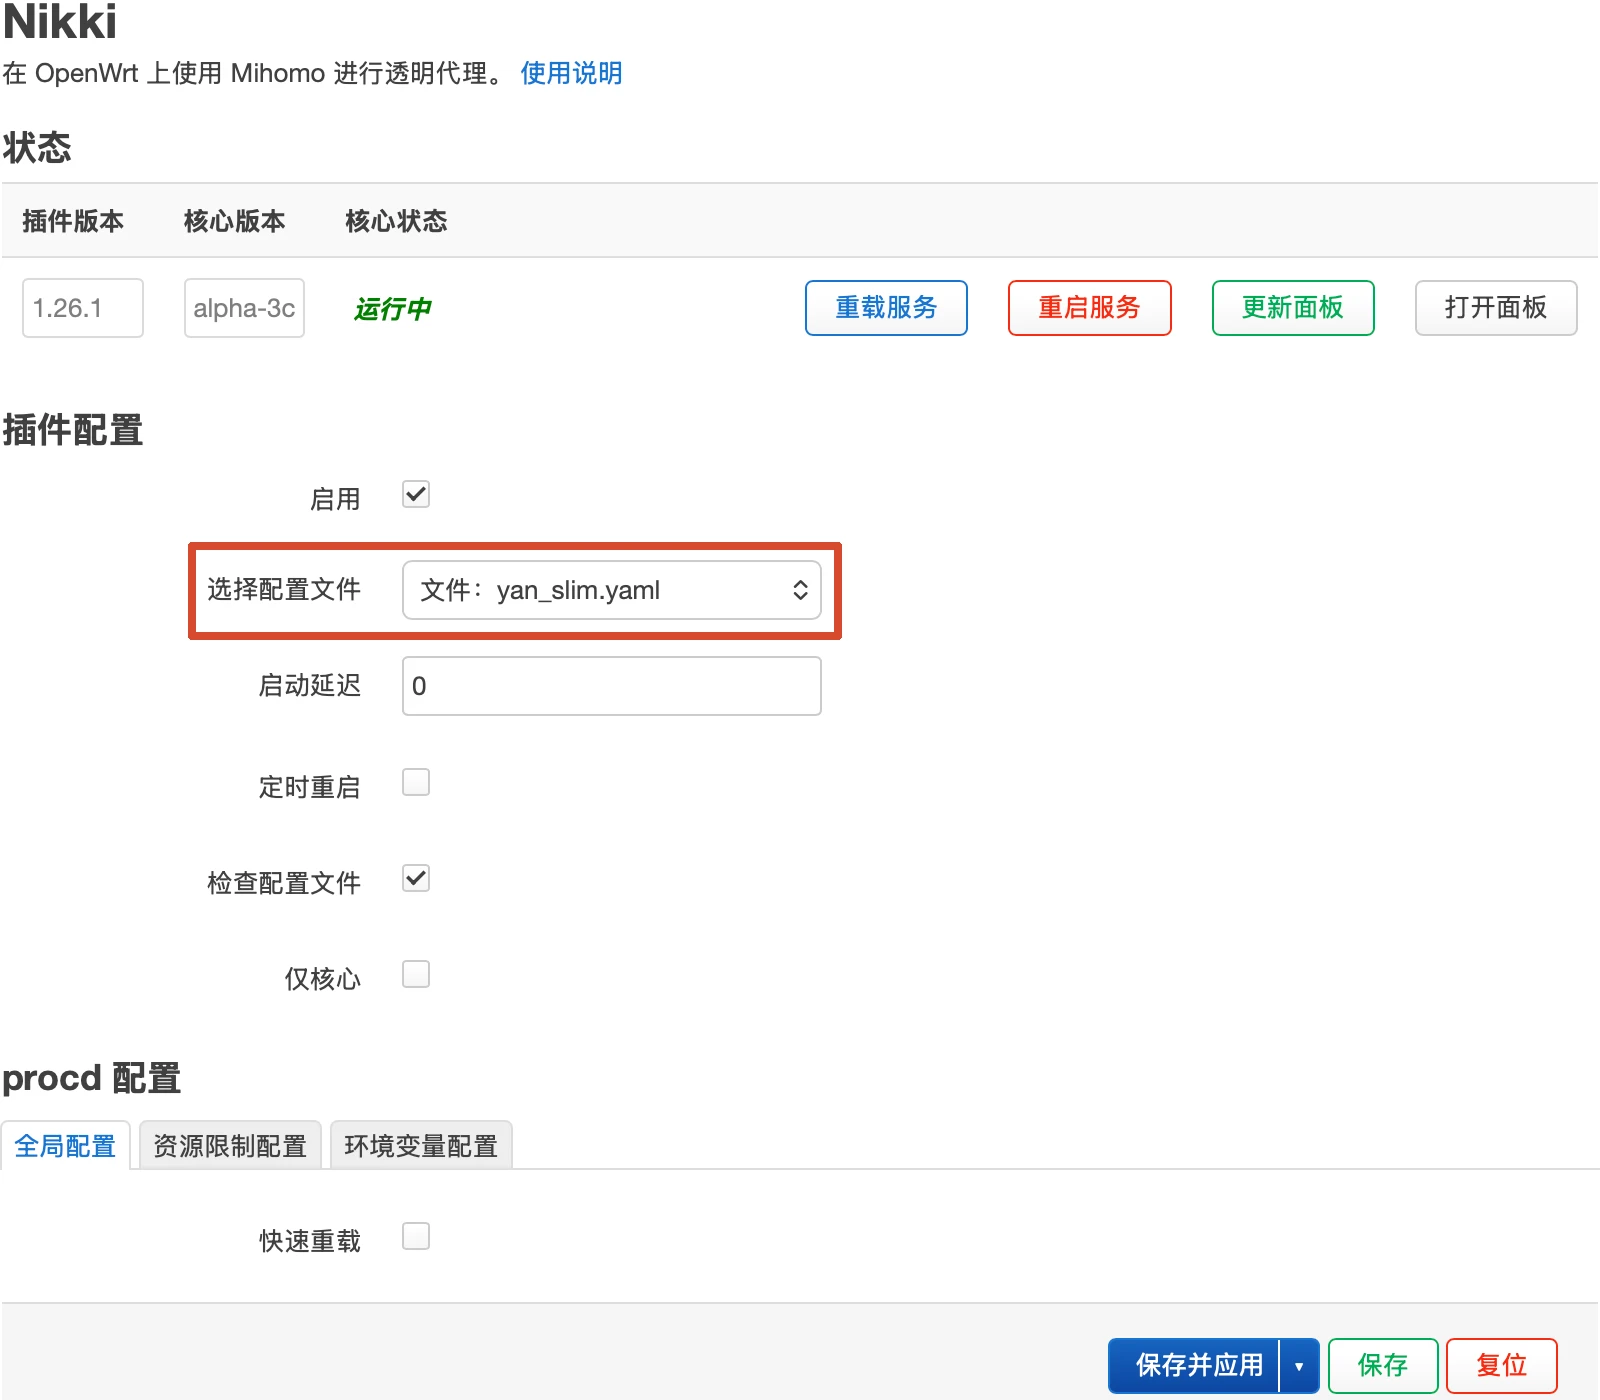Click the 状态 section heading
Image resolution: width=1600 pixels, height=1400 pixels.
[x=37, y=148]
